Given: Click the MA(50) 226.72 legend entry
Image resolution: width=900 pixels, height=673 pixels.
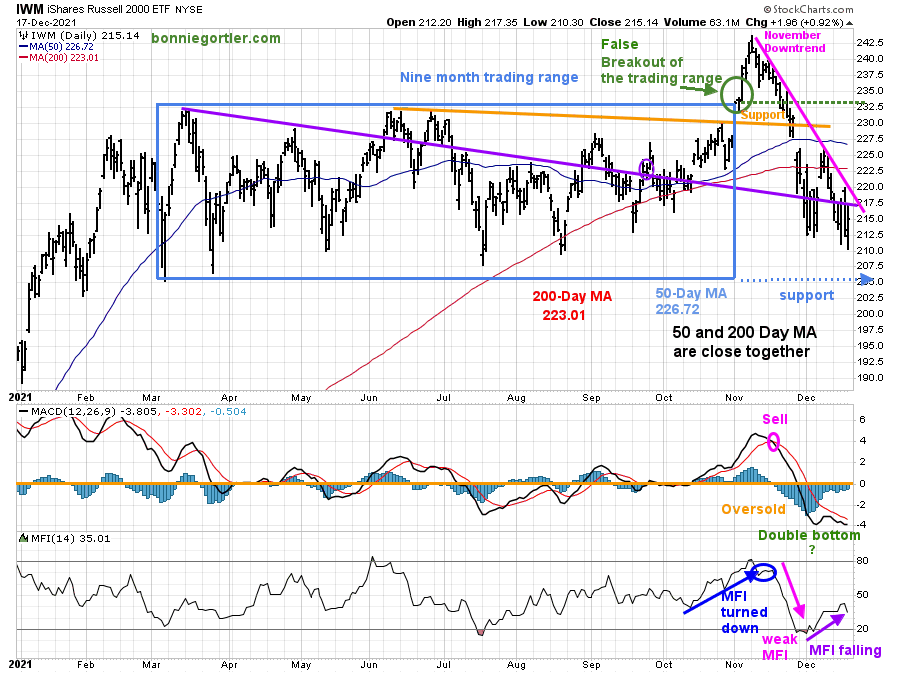Looking at the screenshot, I should point(56,46).
